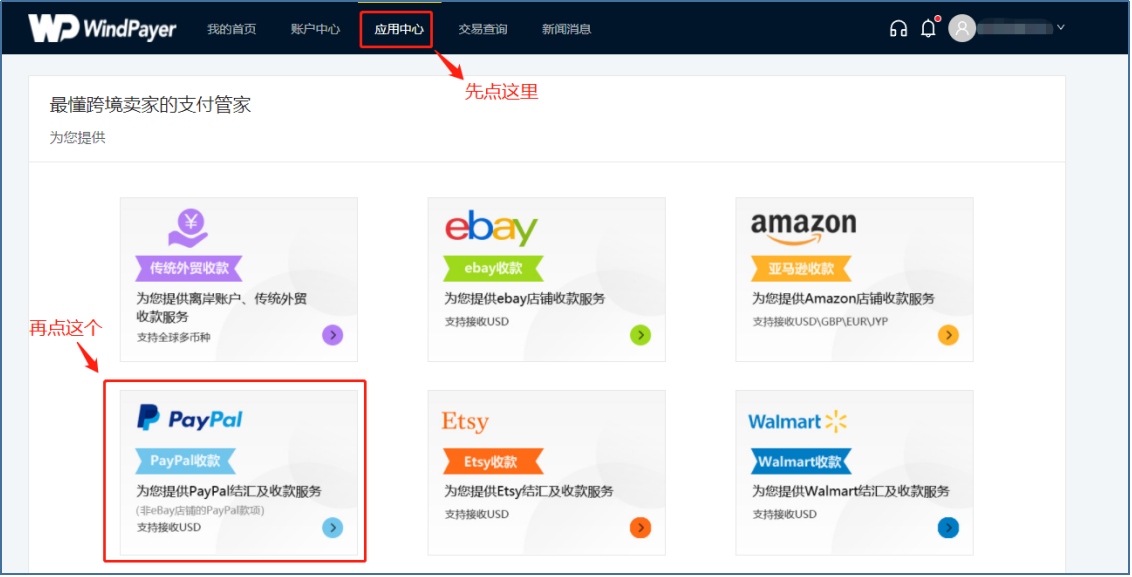The width and height of the screenshot is (1132, 577).
Task: Click the user avatar icon
Action: coord(962,28)
